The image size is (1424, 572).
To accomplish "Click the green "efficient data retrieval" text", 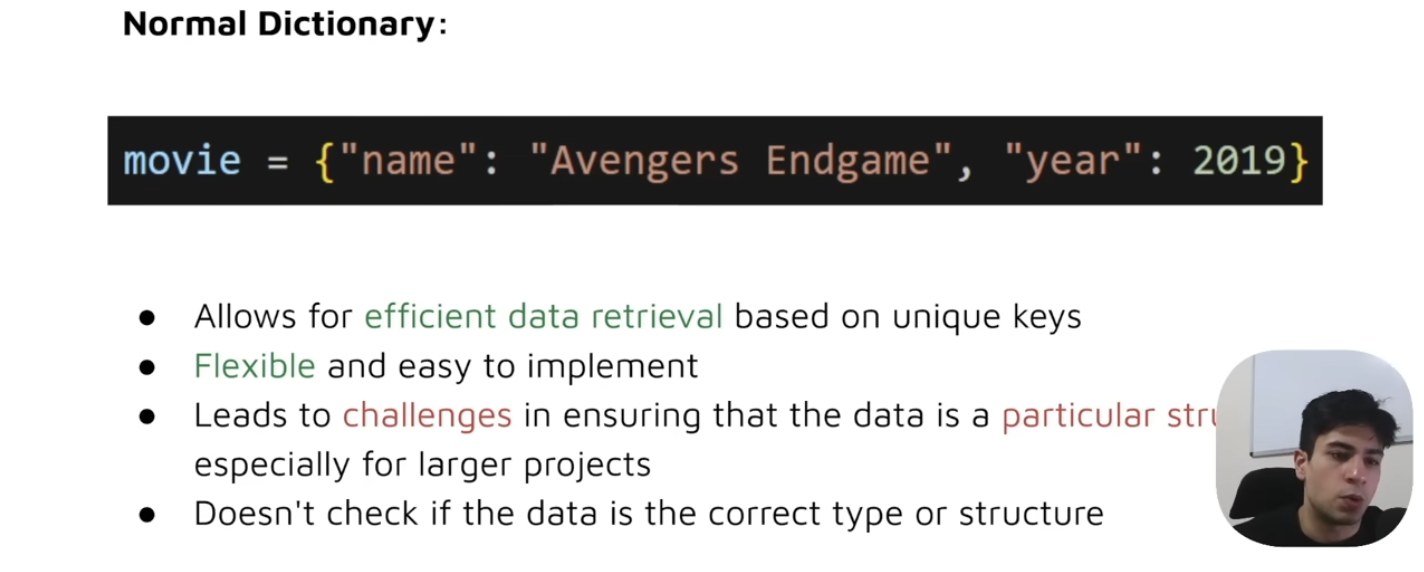I will pos(543,317).
